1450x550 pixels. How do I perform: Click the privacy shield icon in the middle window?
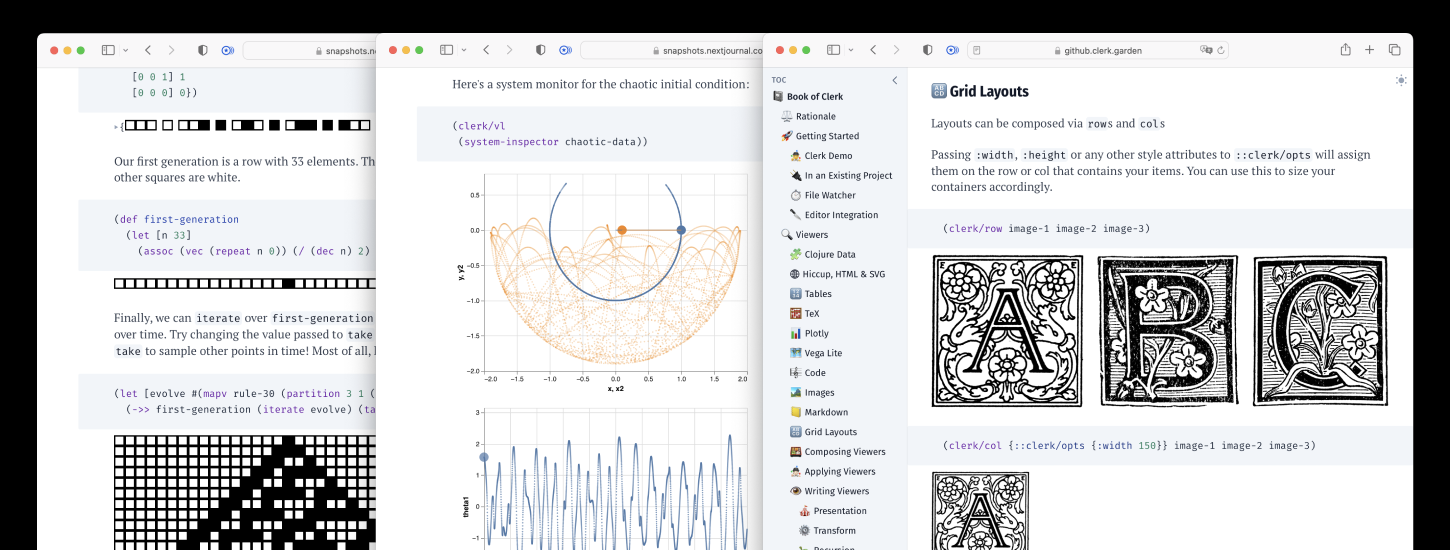point(540,50)
